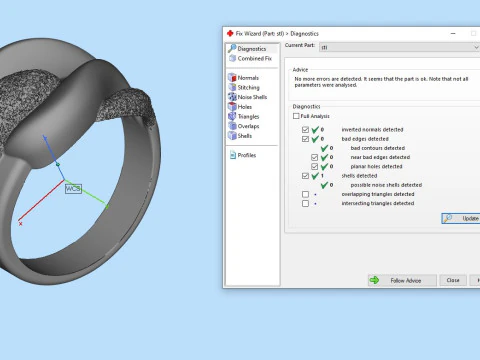This screenshot has width=480, height=360.
Task: Click 'possible noise shells detected' text
Action: tap(386, 185)
